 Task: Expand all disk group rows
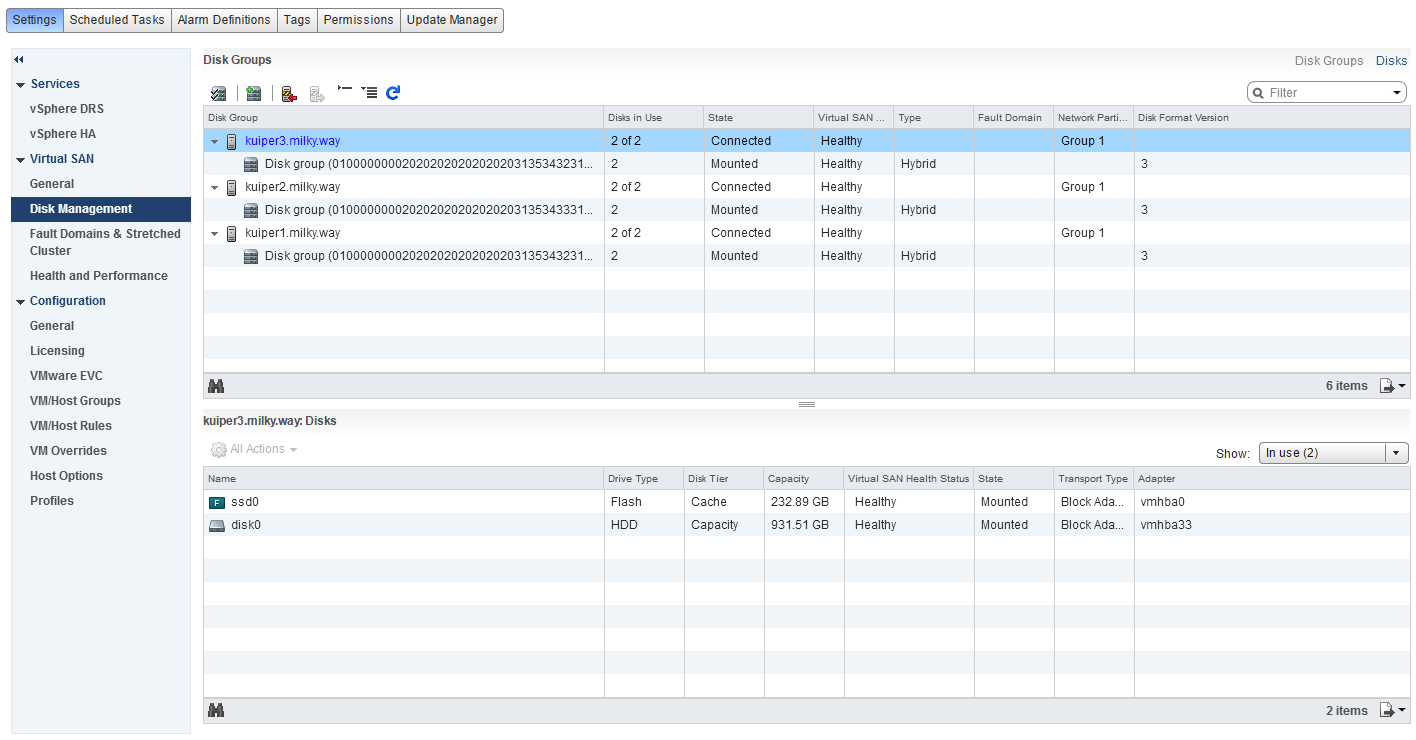click(369, 93)
